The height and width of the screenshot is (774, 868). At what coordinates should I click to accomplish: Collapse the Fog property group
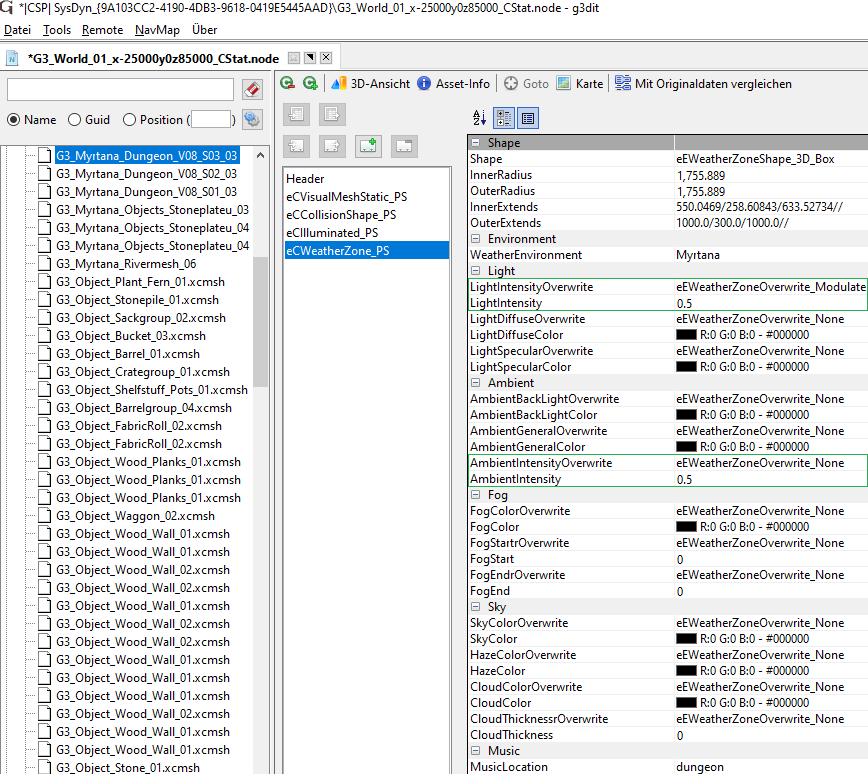click(475, 495)
